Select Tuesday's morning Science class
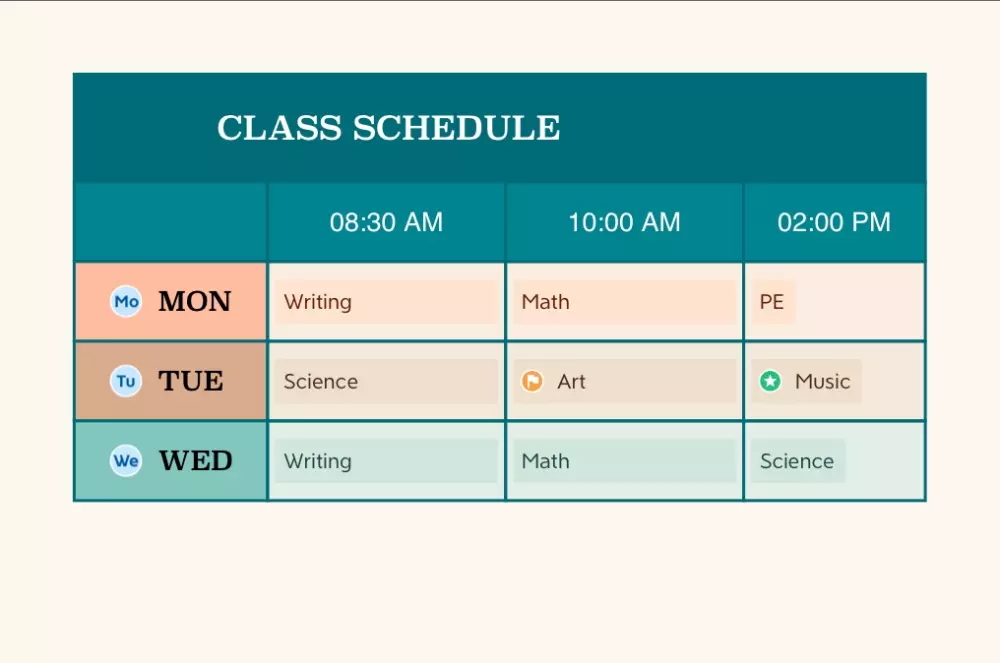Image resolution: width=1000 pixels, height=663 pixels. pyautogui.click(x=386, y=382)
